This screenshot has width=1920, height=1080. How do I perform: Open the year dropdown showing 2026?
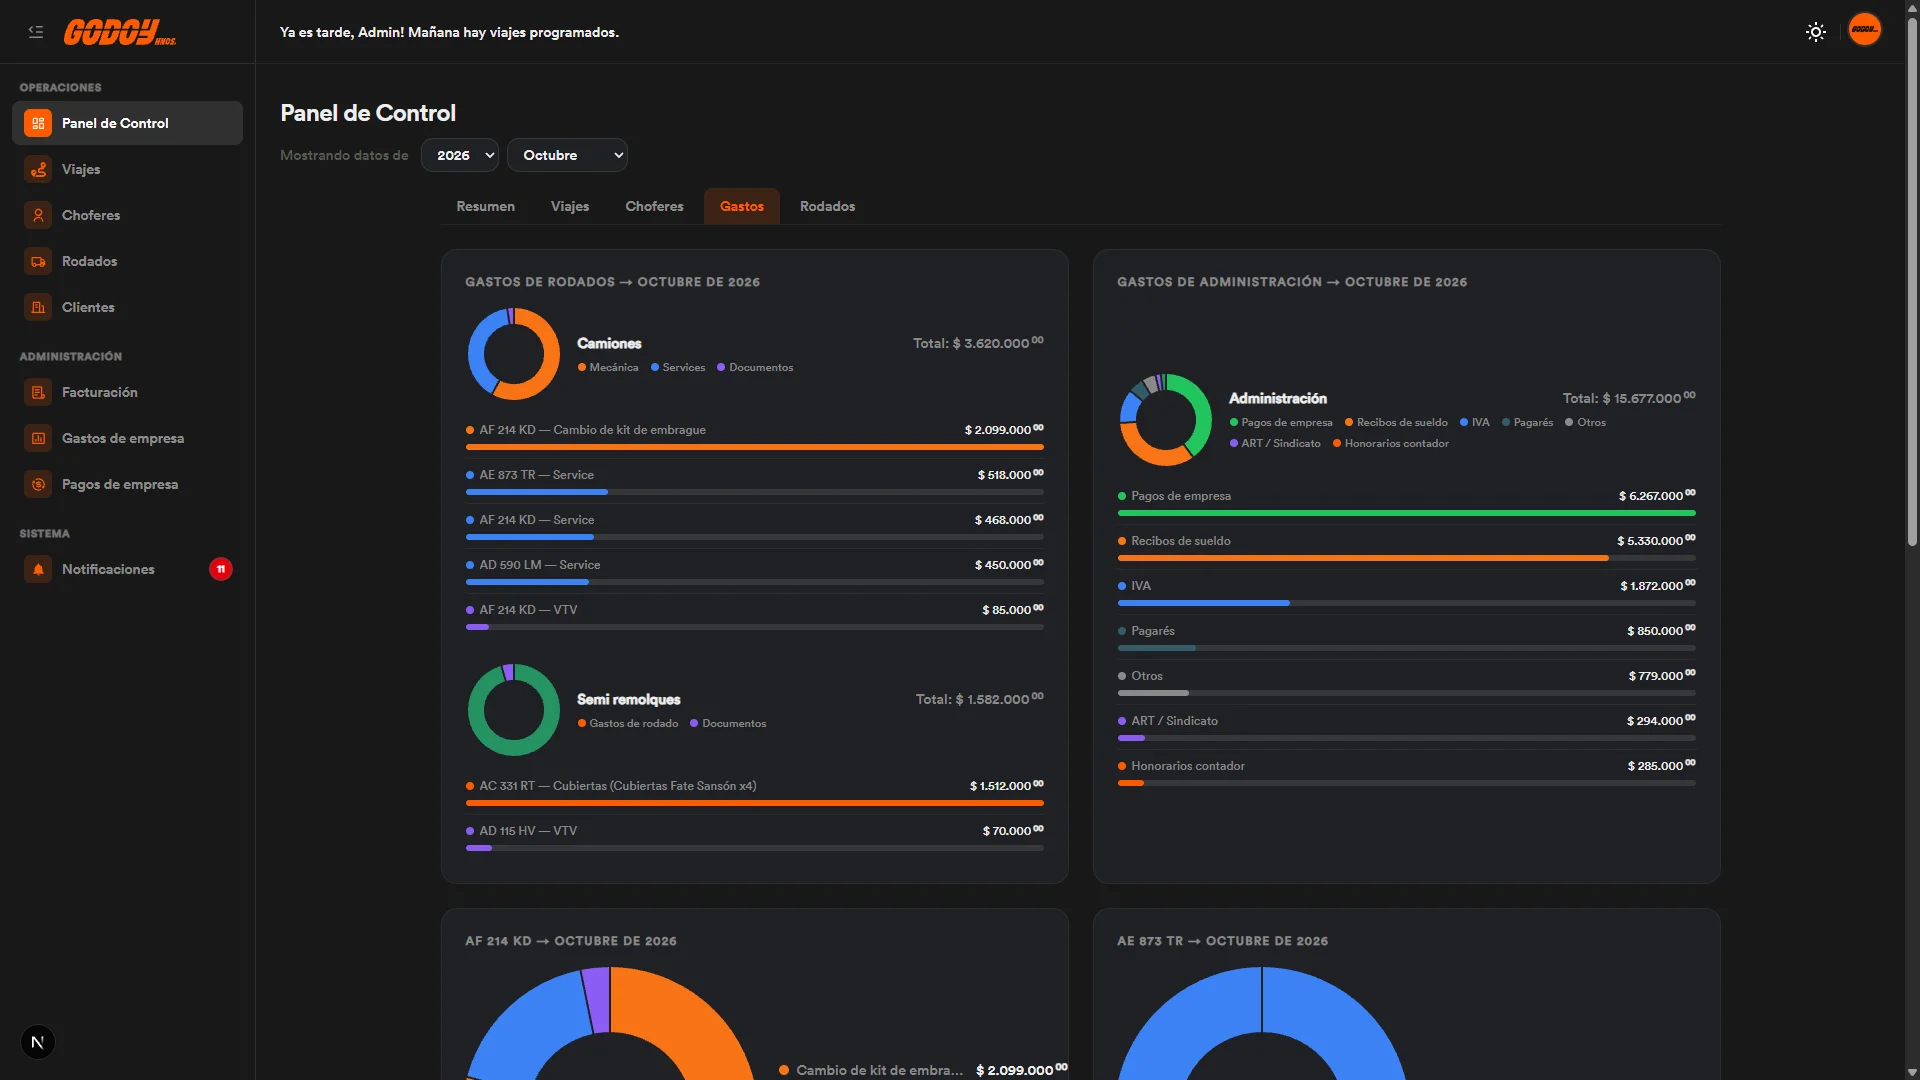[460, 155]
